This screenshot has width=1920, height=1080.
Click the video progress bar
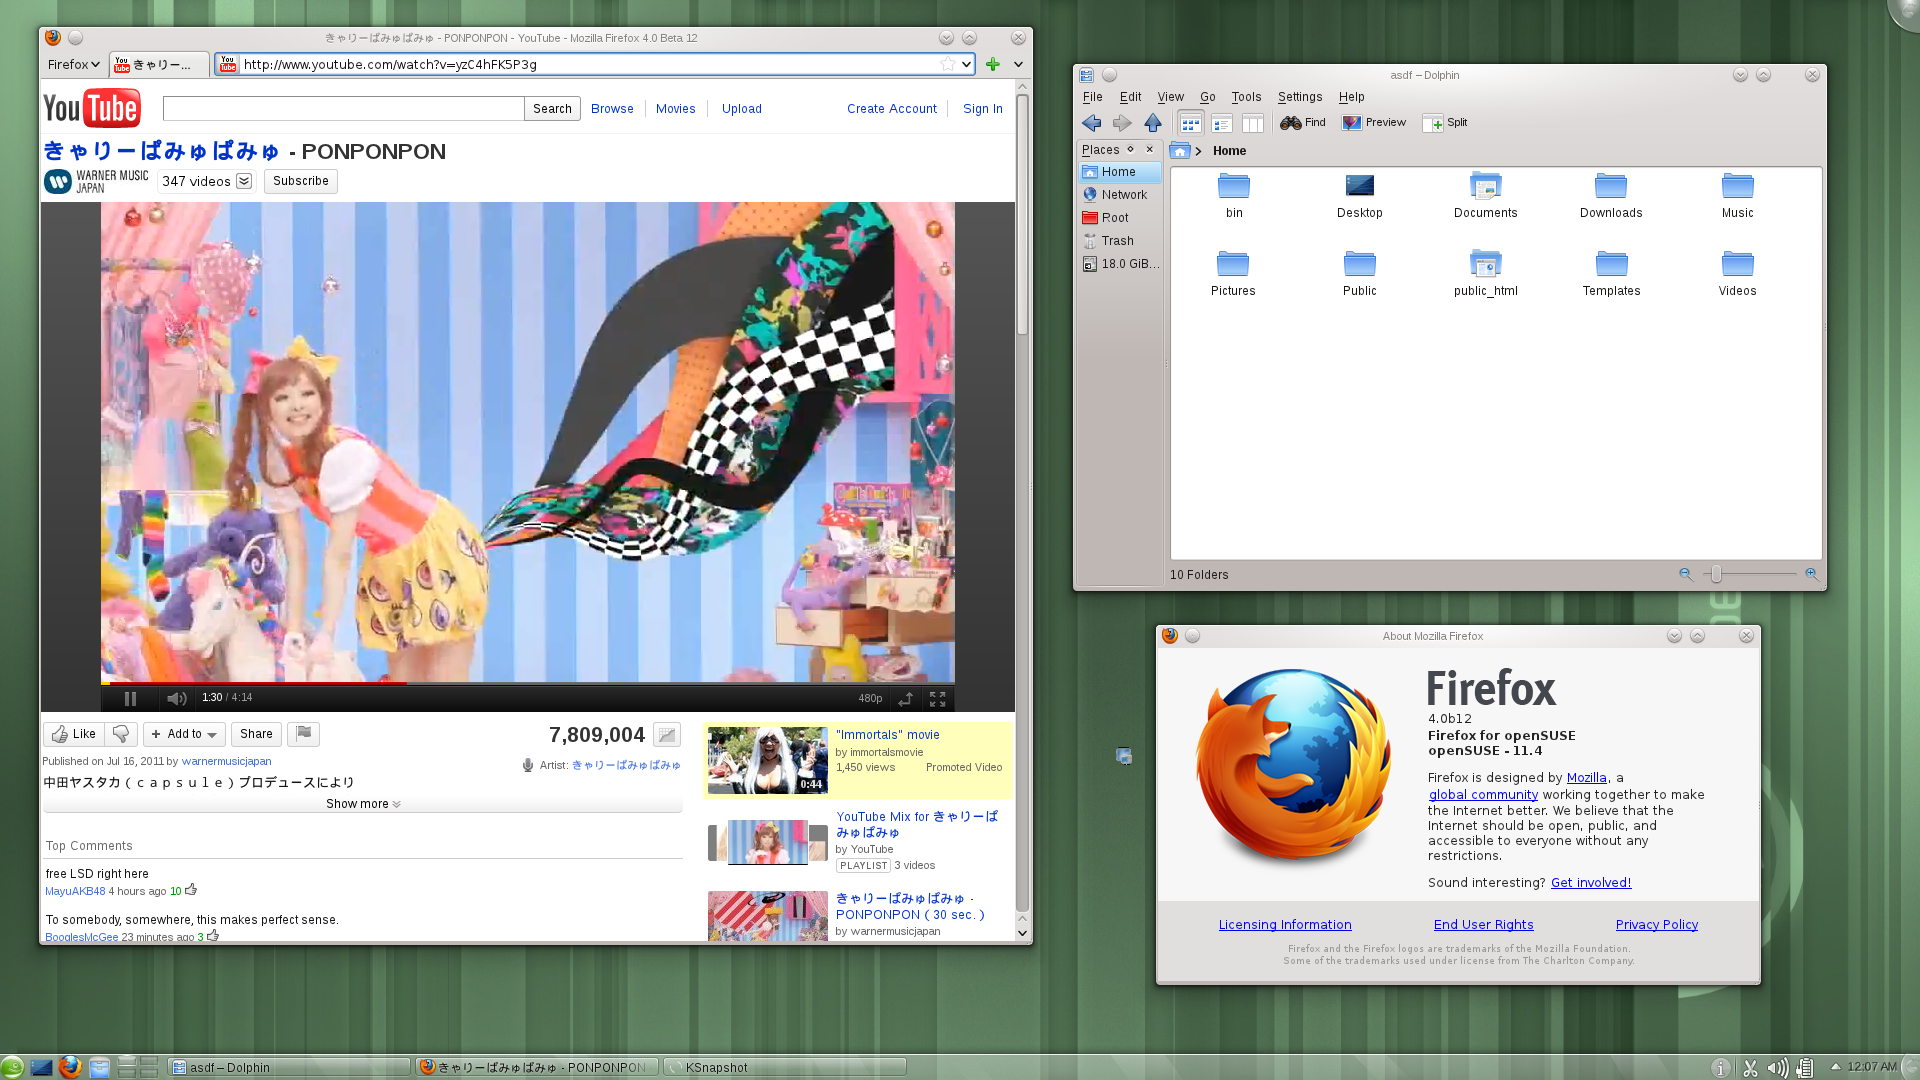pos(528,684)
